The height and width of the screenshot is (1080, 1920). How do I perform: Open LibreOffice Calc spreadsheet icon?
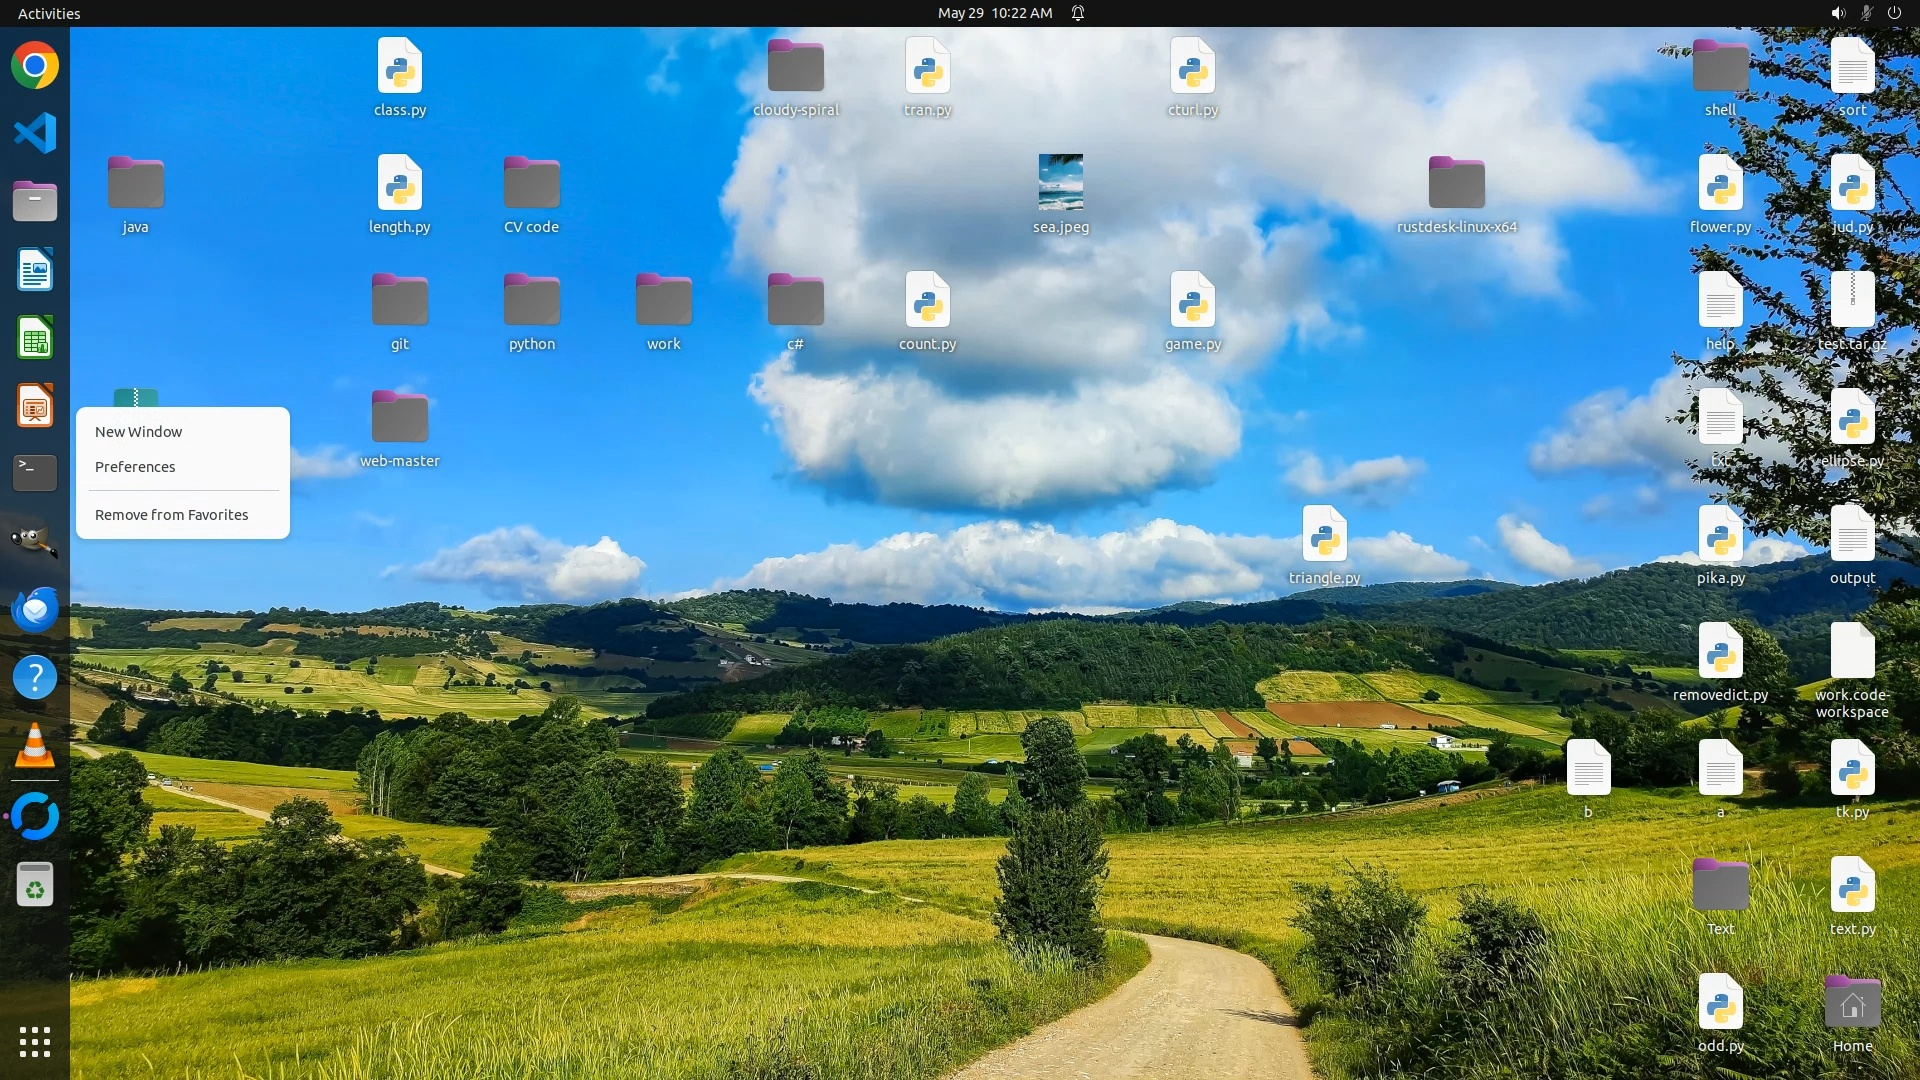[35, 338]
